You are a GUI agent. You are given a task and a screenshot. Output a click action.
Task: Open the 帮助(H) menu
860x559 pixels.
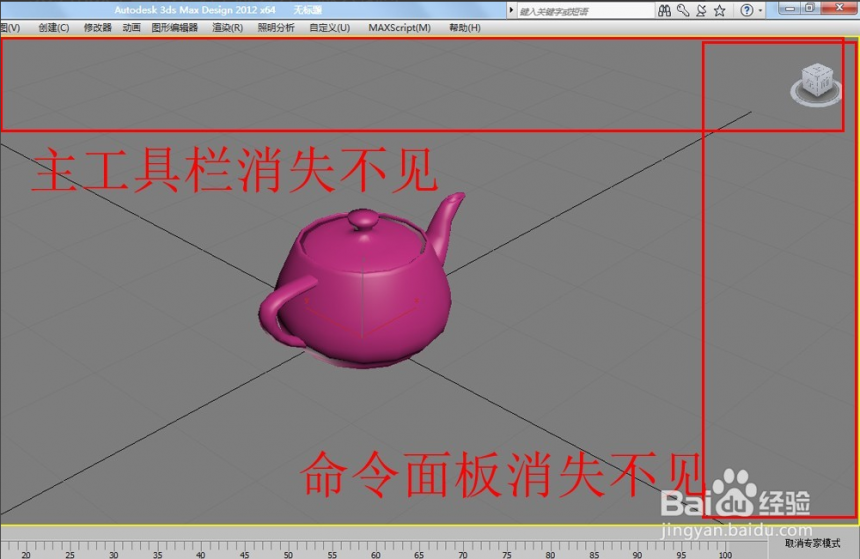(465, 27)
